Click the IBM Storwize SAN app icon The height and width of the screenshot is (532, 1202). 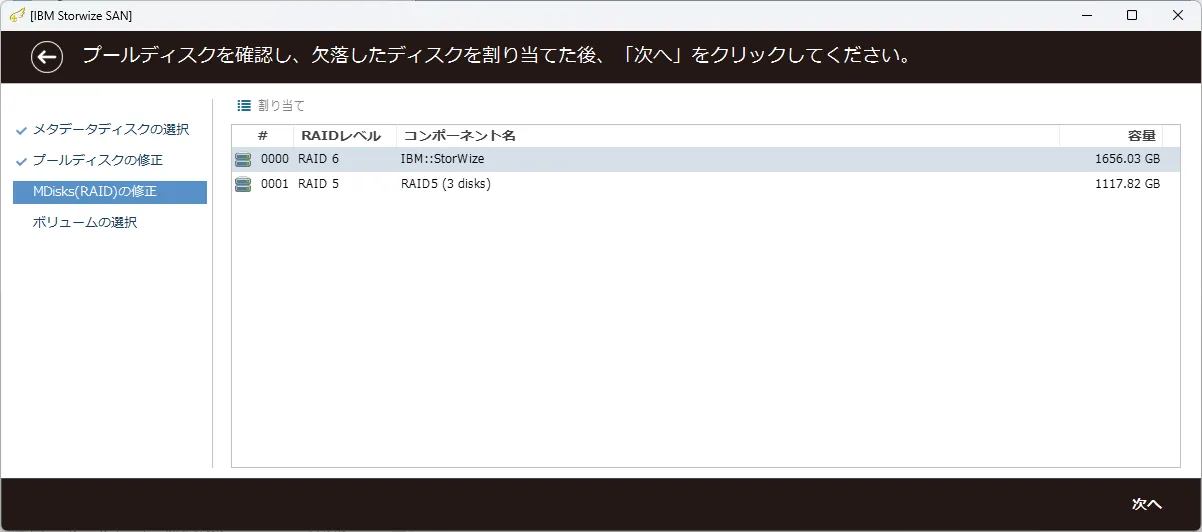(16, 15)
